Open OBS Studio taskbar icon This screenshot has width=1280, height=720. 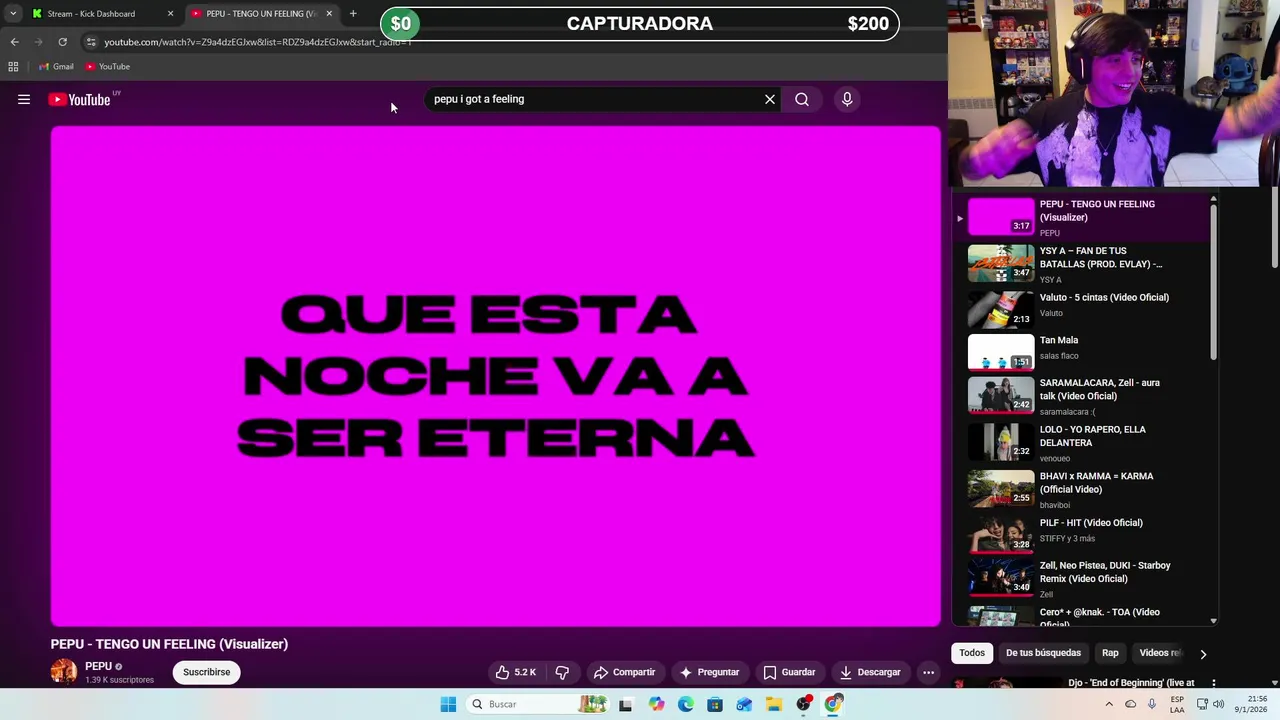click(804, 704)
